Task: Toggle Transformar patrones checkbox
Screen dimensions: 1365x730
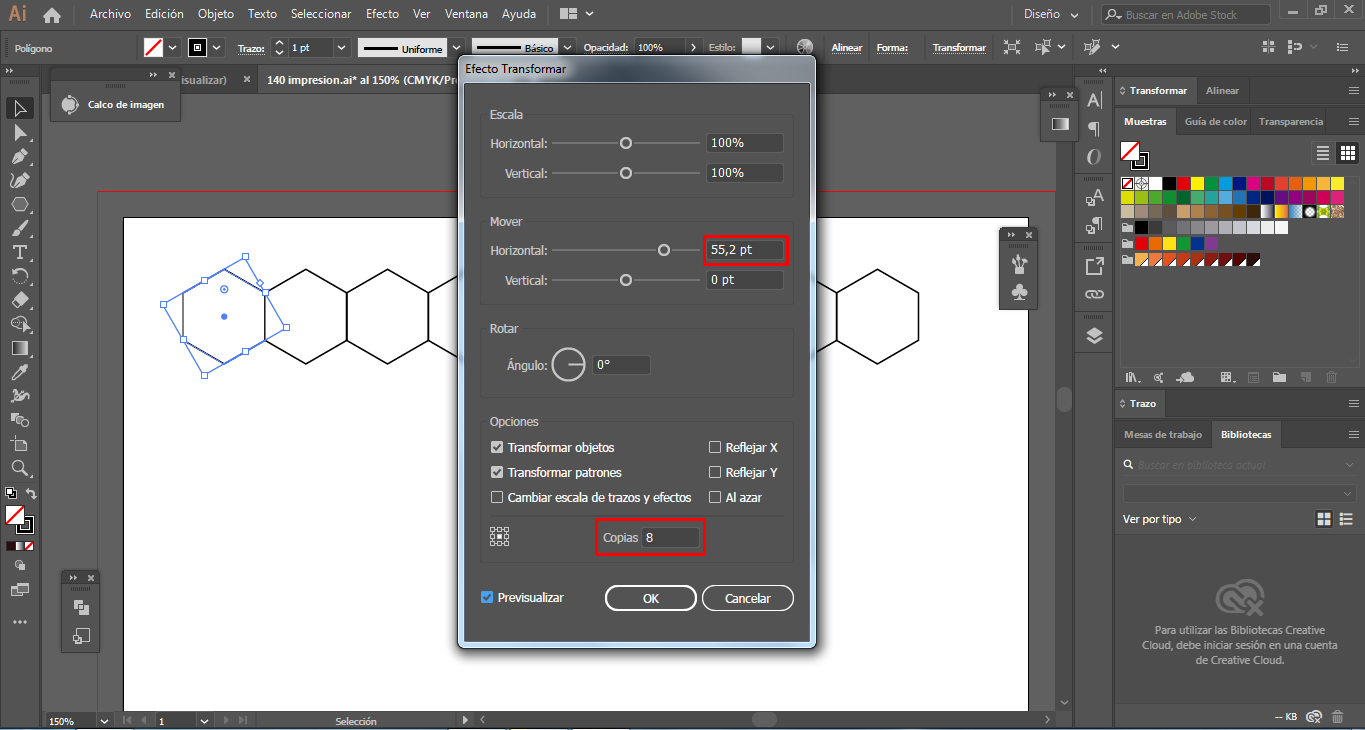Action: tap(497, 472)
